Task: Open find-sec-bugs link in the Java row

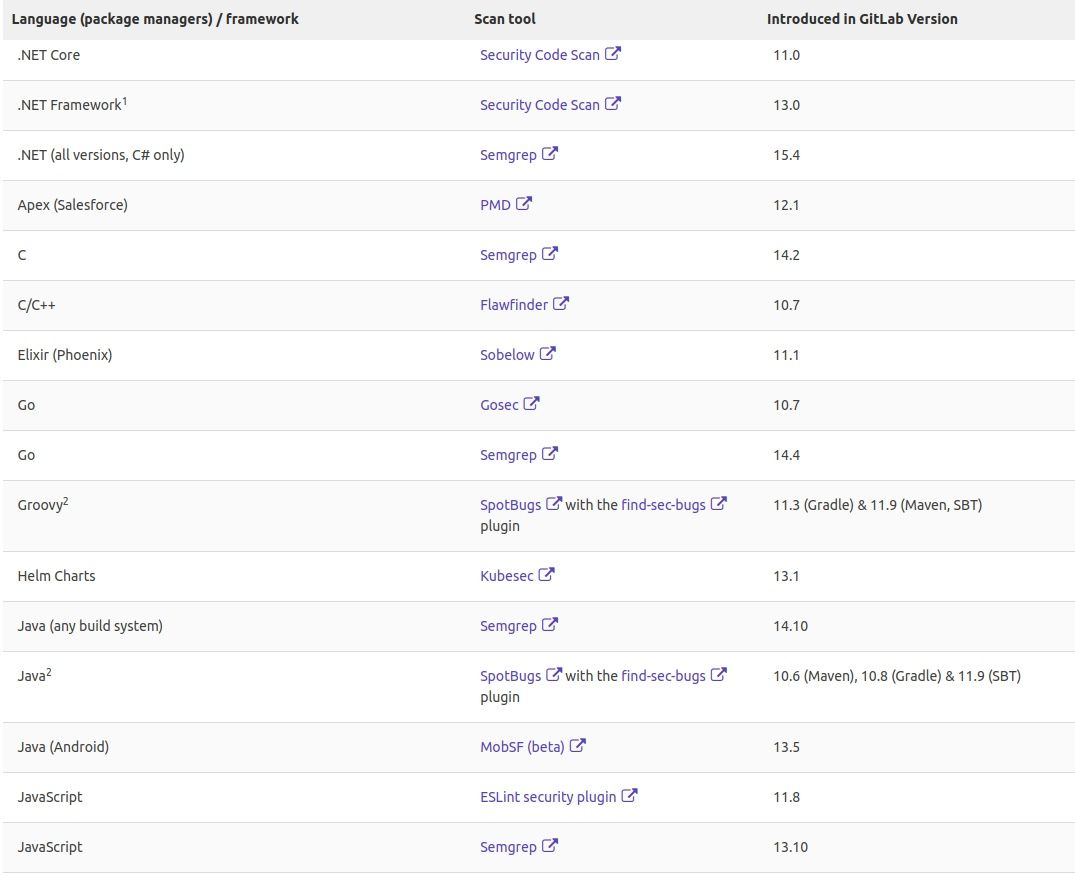Action: 663,676
